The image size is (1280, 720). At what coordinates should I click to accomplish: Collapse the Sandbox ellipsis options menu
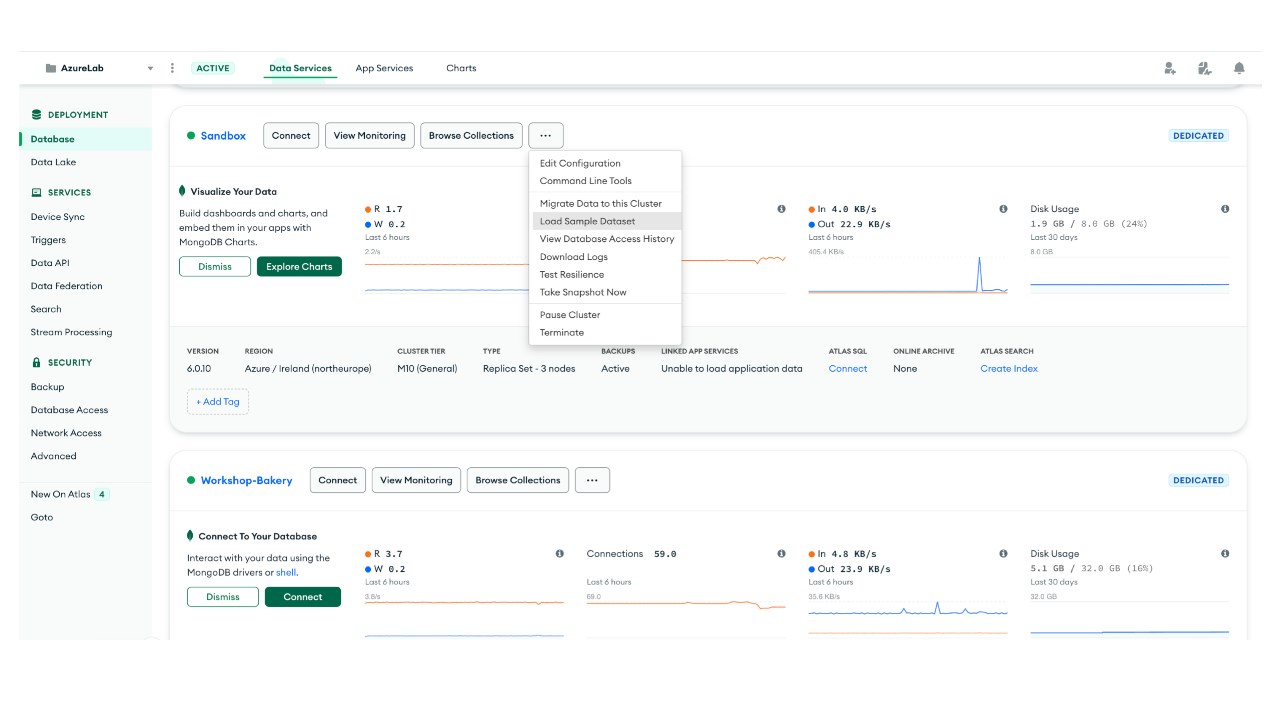tap(546, 136)
